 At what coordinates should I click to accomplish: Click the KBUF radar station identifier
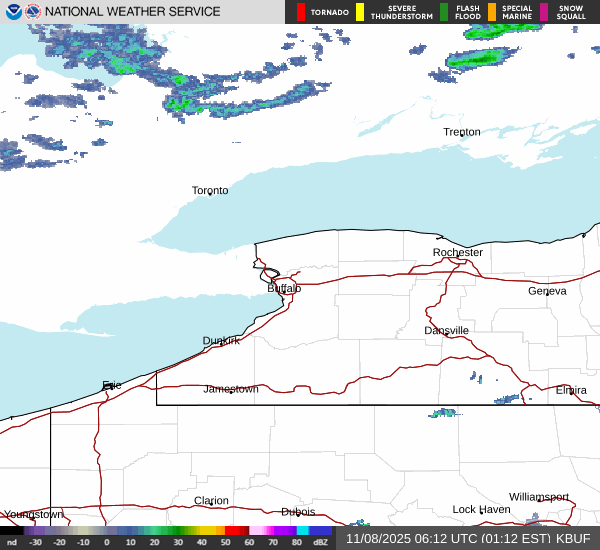(x=574, y=539)
